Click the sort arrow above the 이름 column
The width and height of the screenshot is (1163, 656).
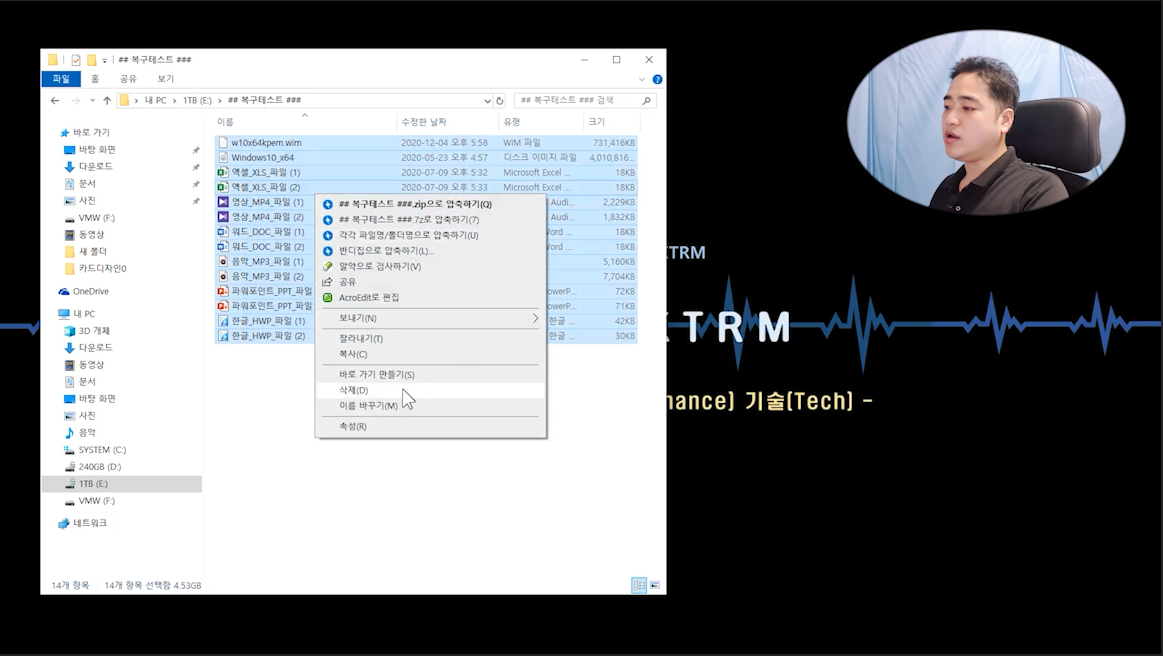[x=305, y=115]
